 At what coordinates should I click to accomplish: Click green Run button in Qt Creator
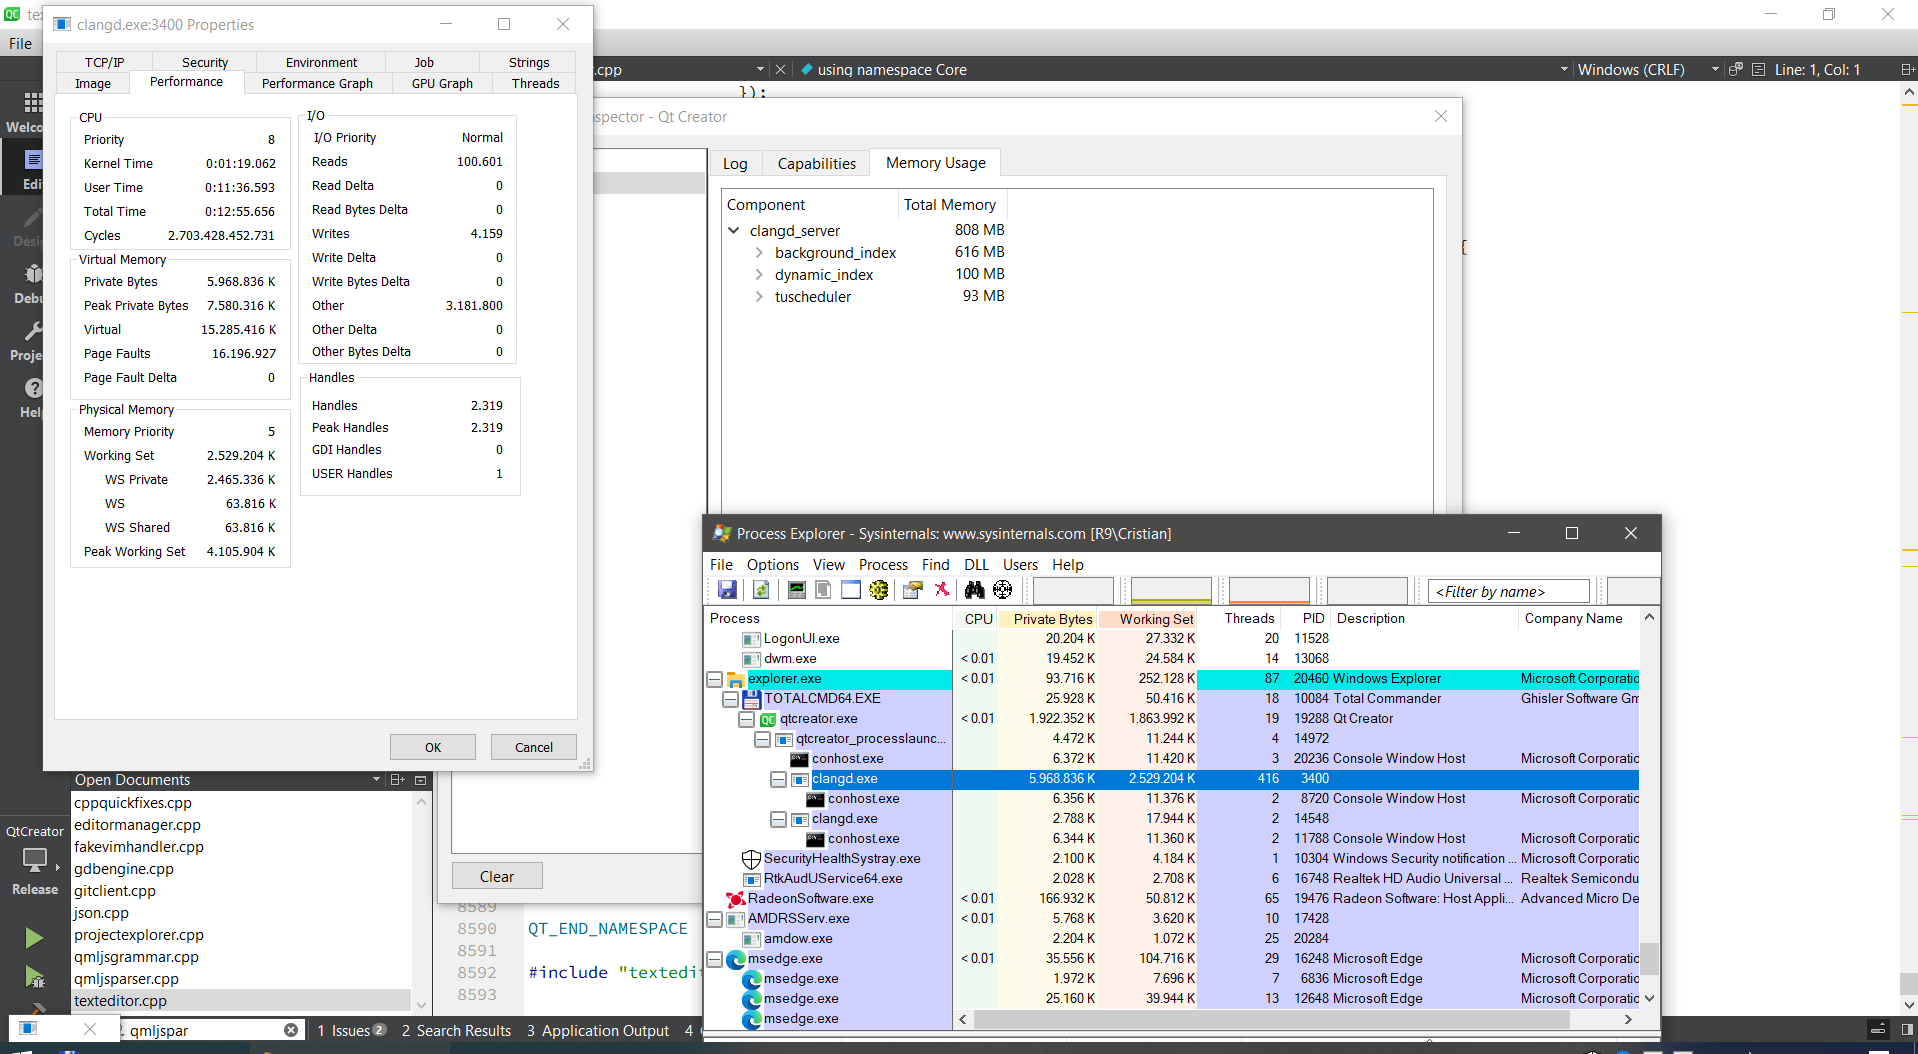pos(34,937)
